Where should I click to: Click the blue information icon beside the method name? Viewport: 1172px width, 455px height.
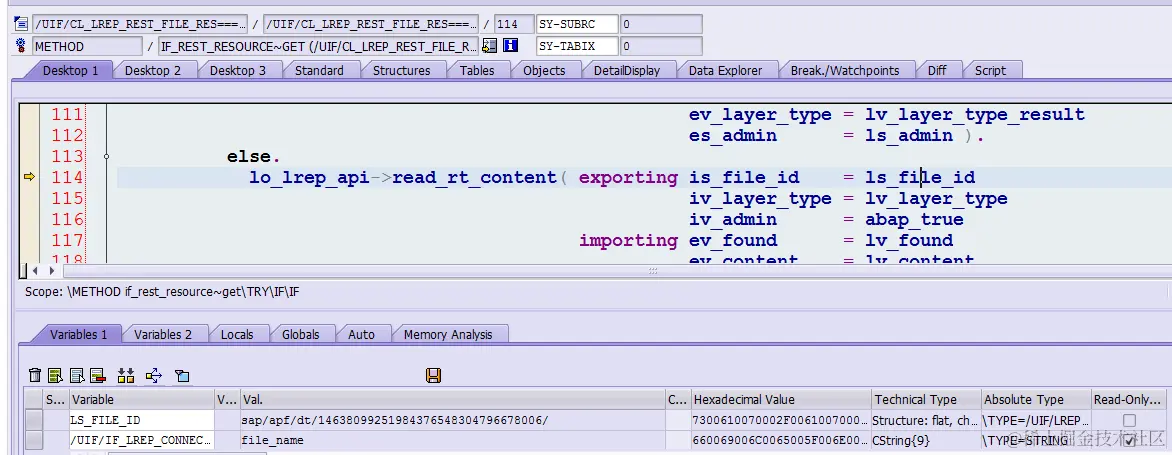511,46
